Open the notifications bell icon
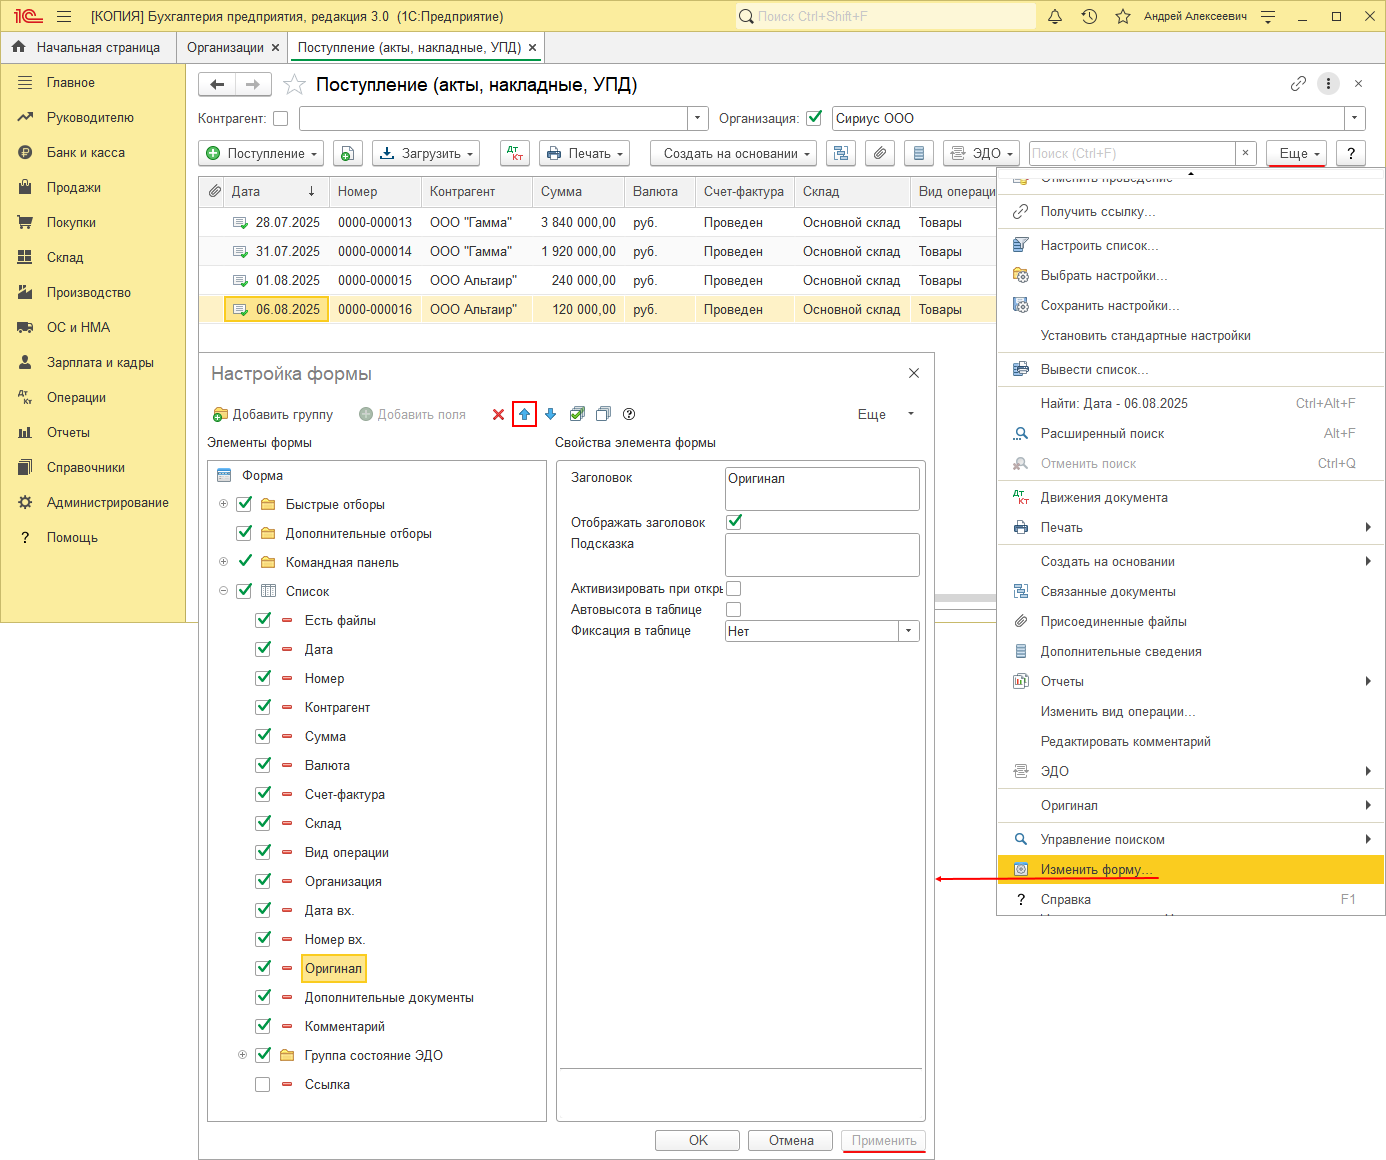This screenshot has width=1386, height=1160. 1055,16
